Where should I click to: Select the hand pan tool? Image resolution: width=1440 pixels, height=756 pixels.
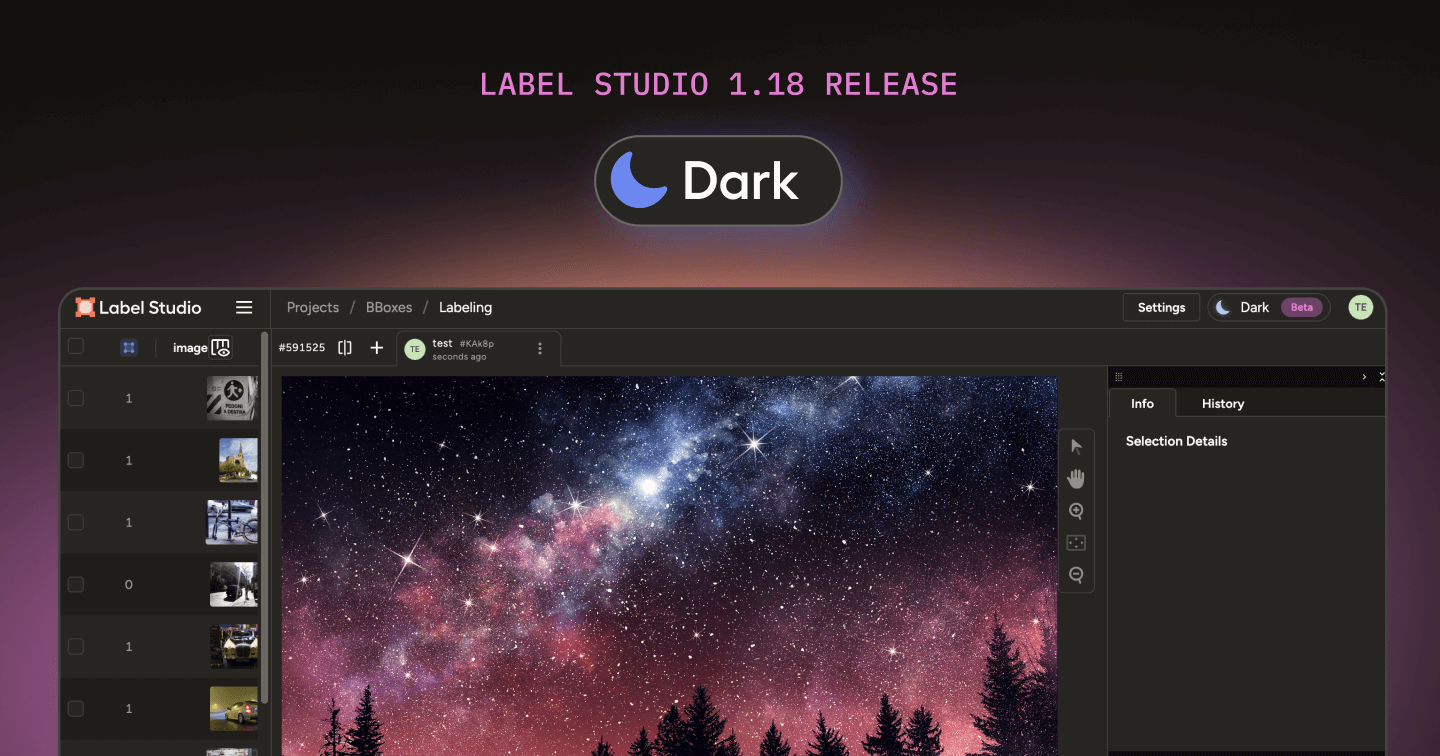(x=1076, y=478)
